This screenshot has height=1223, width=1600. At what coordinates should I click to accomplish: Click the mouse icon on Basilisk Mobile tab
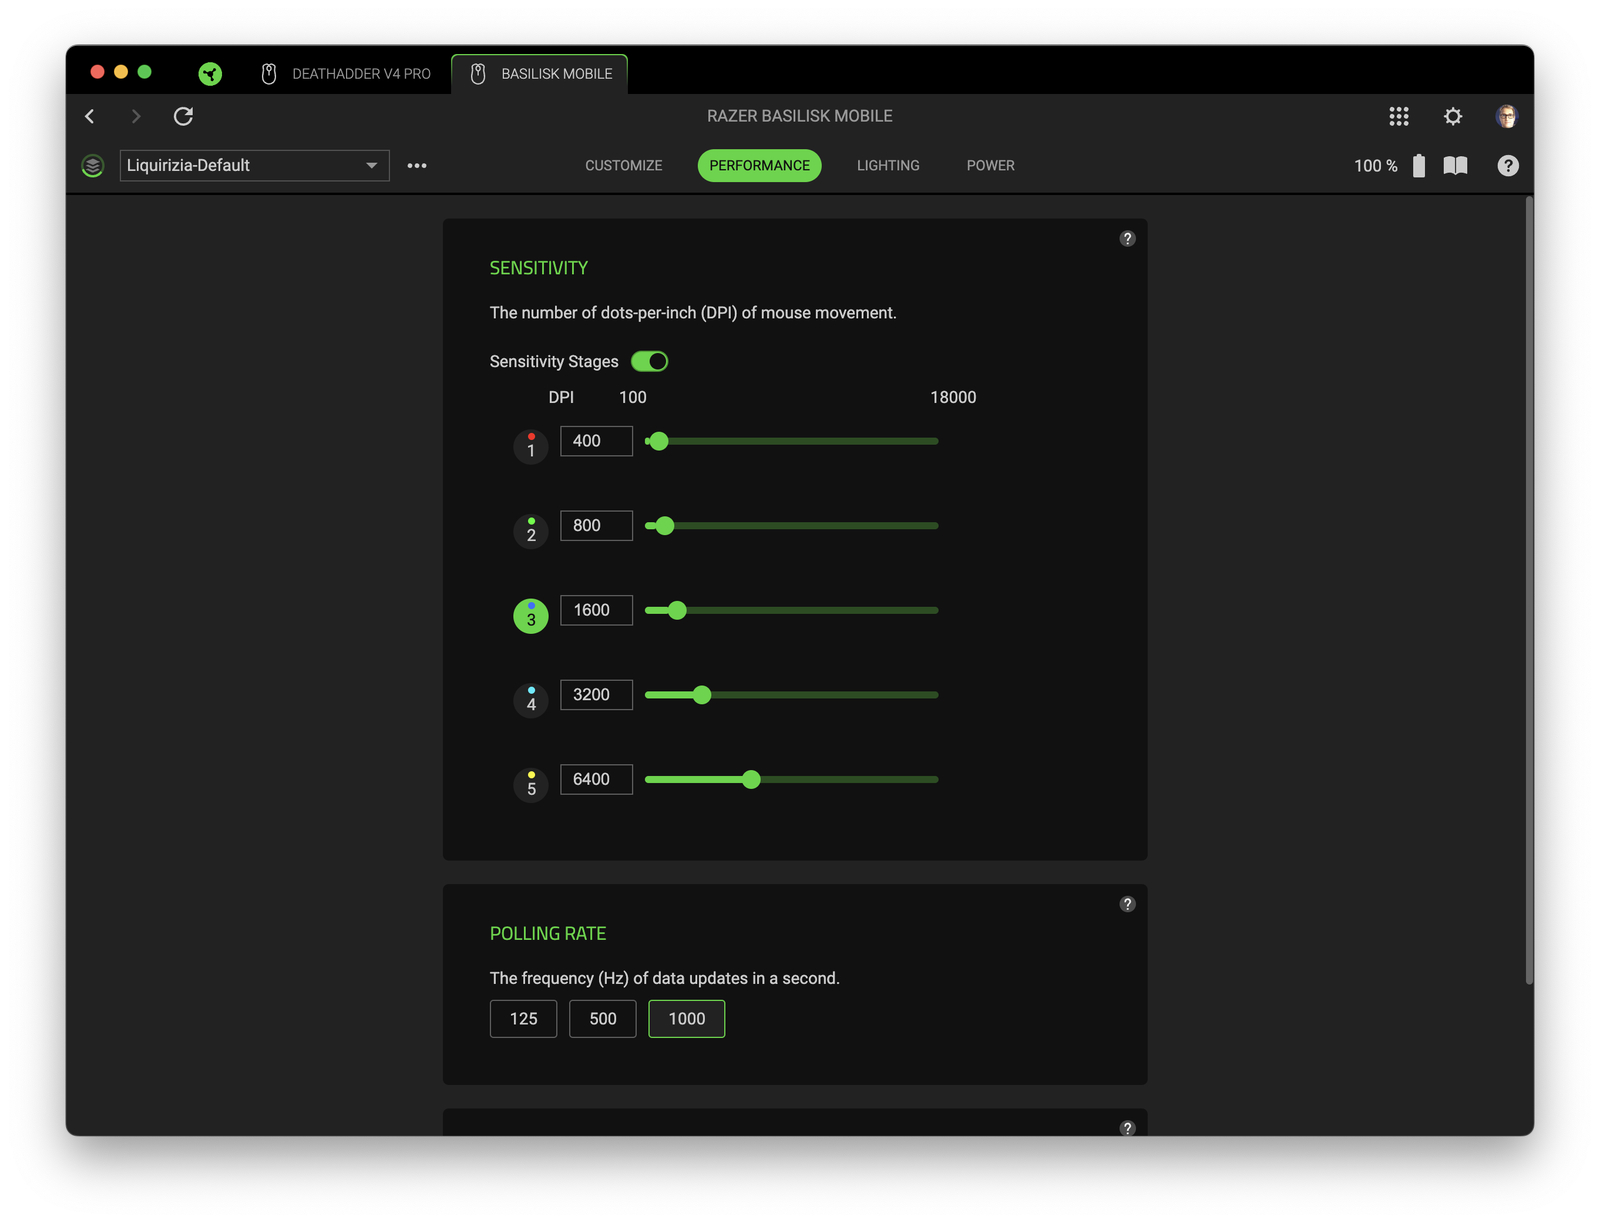(x=478, y=74)
